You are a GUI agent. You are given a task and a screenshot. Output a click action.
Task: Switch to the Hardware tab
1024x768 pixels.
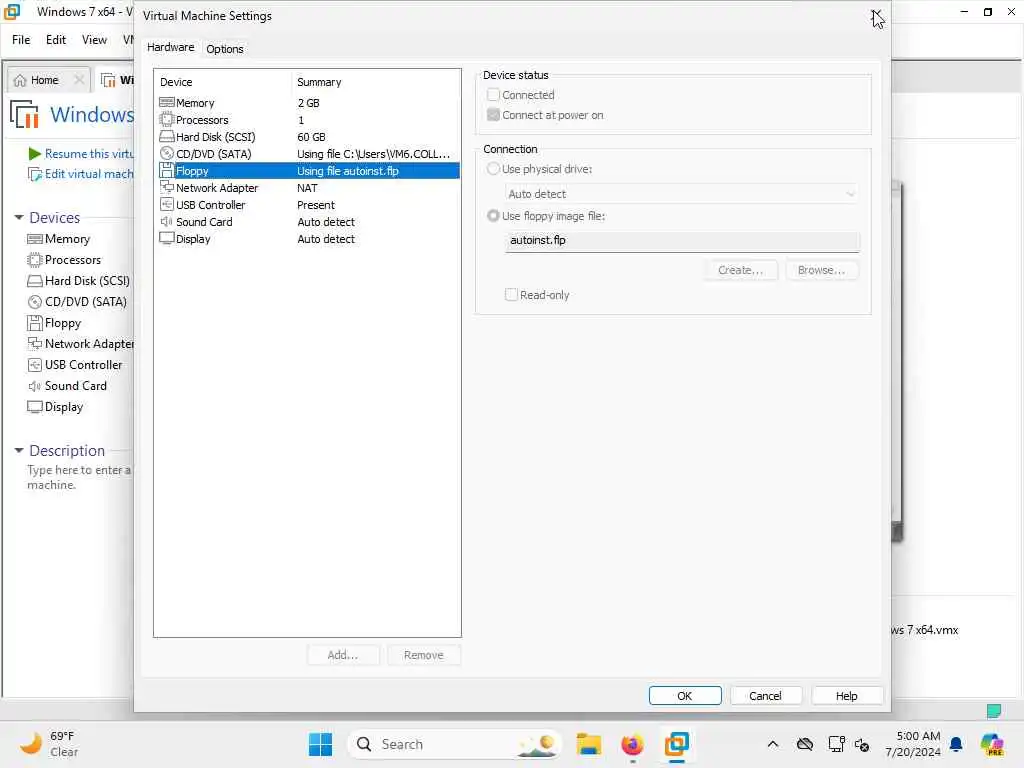click(170, 47)
